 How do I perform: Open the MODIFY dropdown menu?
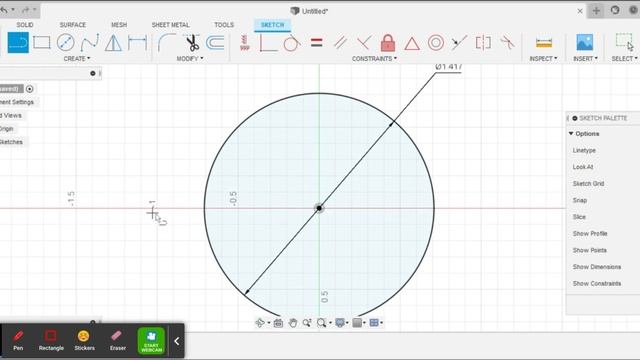[x=190, y=59]
